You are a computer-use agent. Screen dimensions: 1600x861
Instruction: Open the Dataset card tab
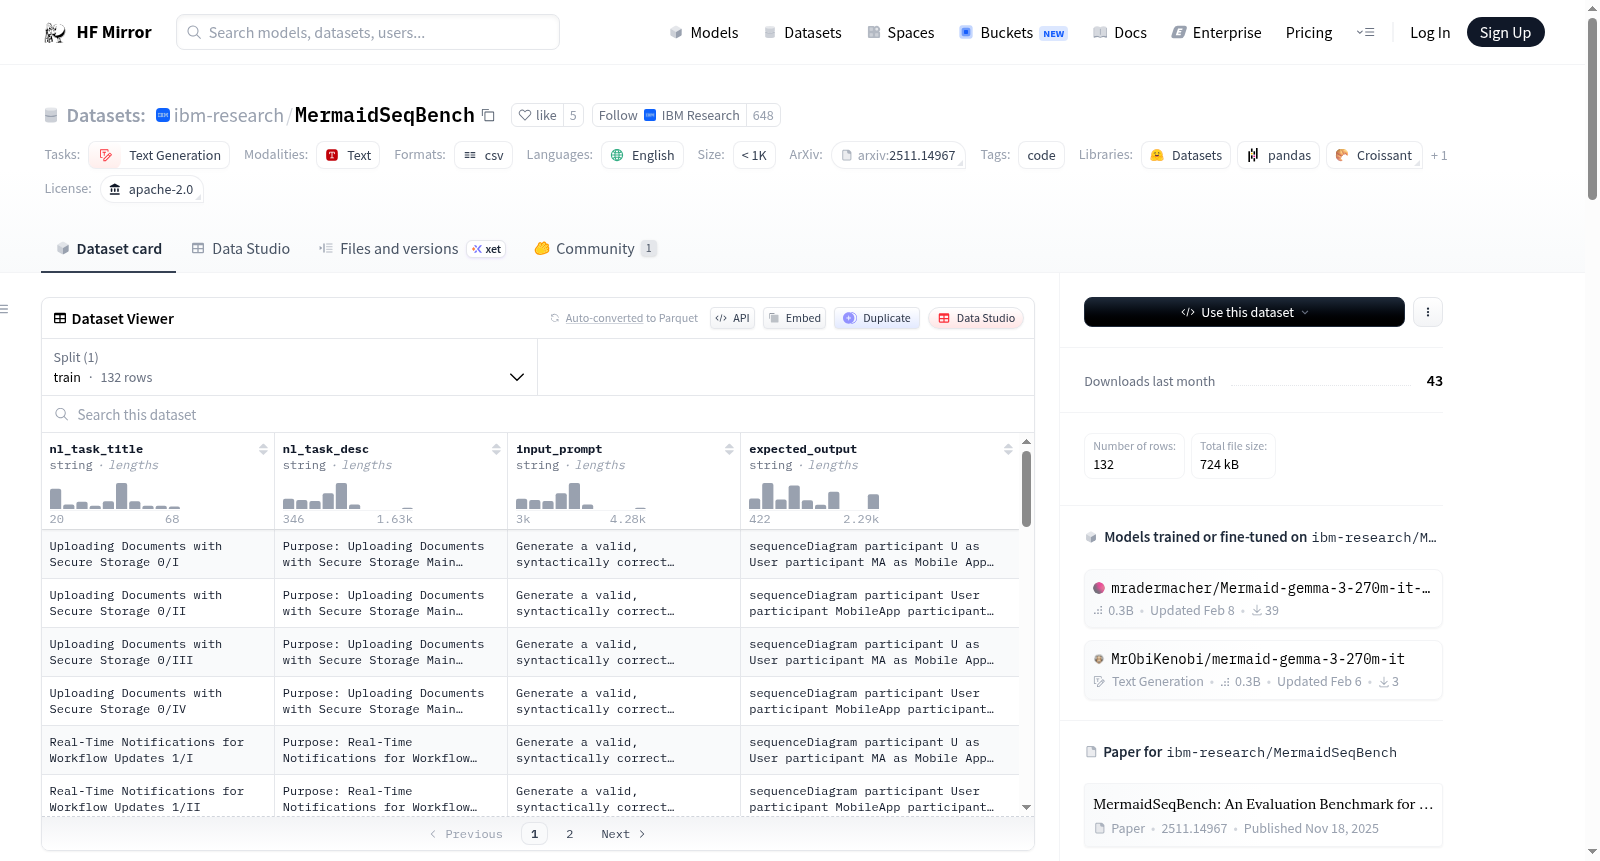click(109, 249)
